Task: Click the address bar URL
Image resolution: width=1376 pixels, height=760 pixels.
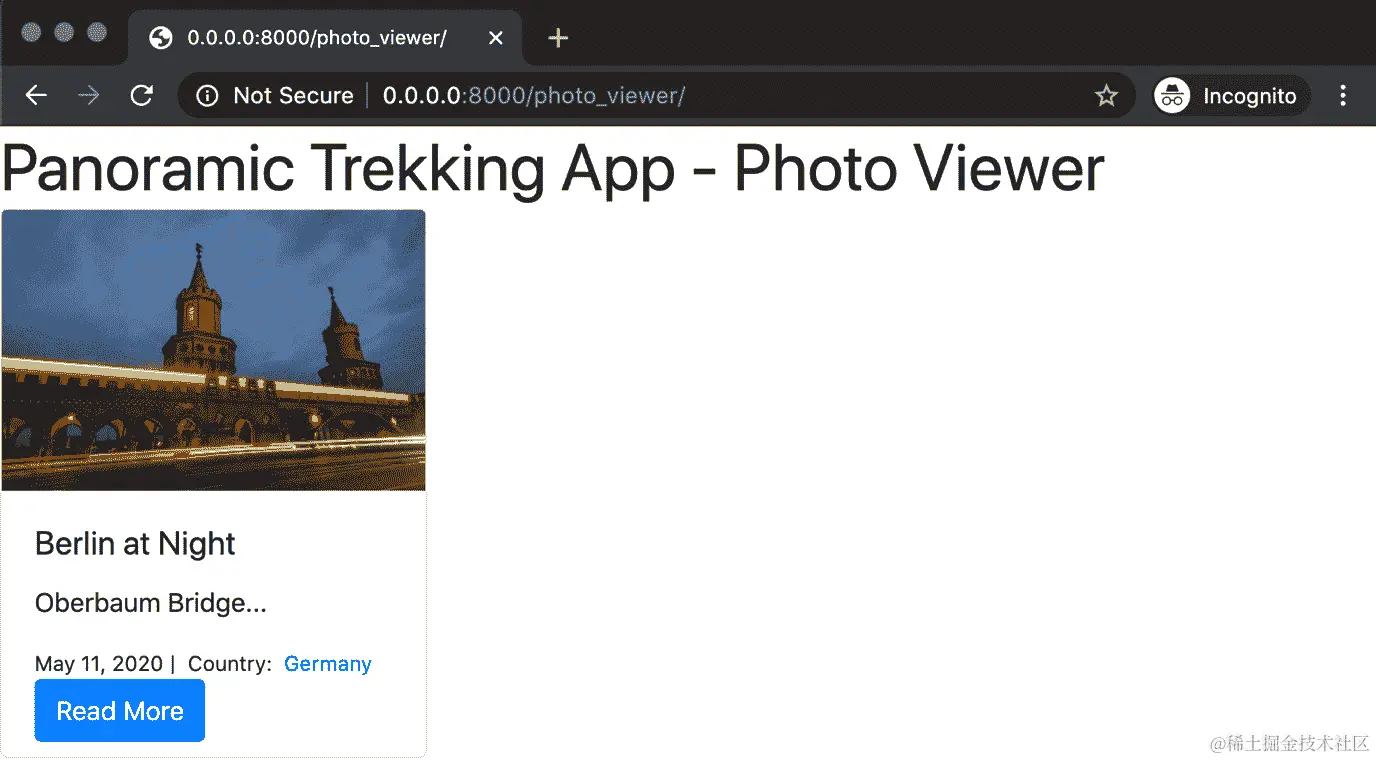Action: pyautogui.click(x=534, y=96)
